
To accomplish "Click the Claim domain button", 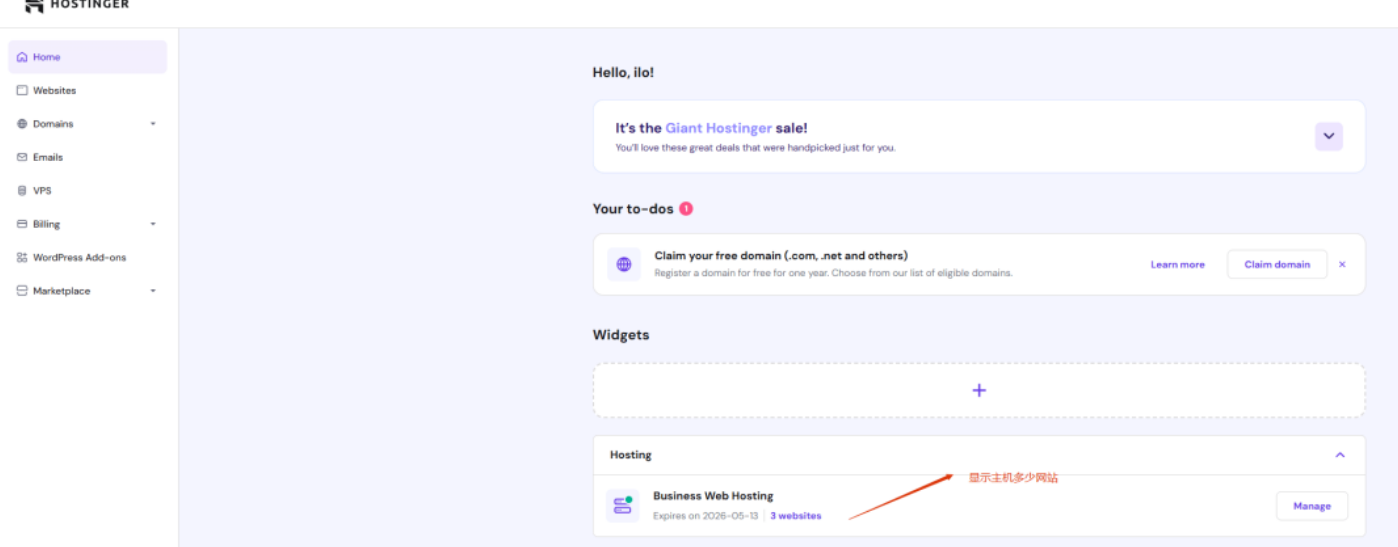I will click(1277, 265).
